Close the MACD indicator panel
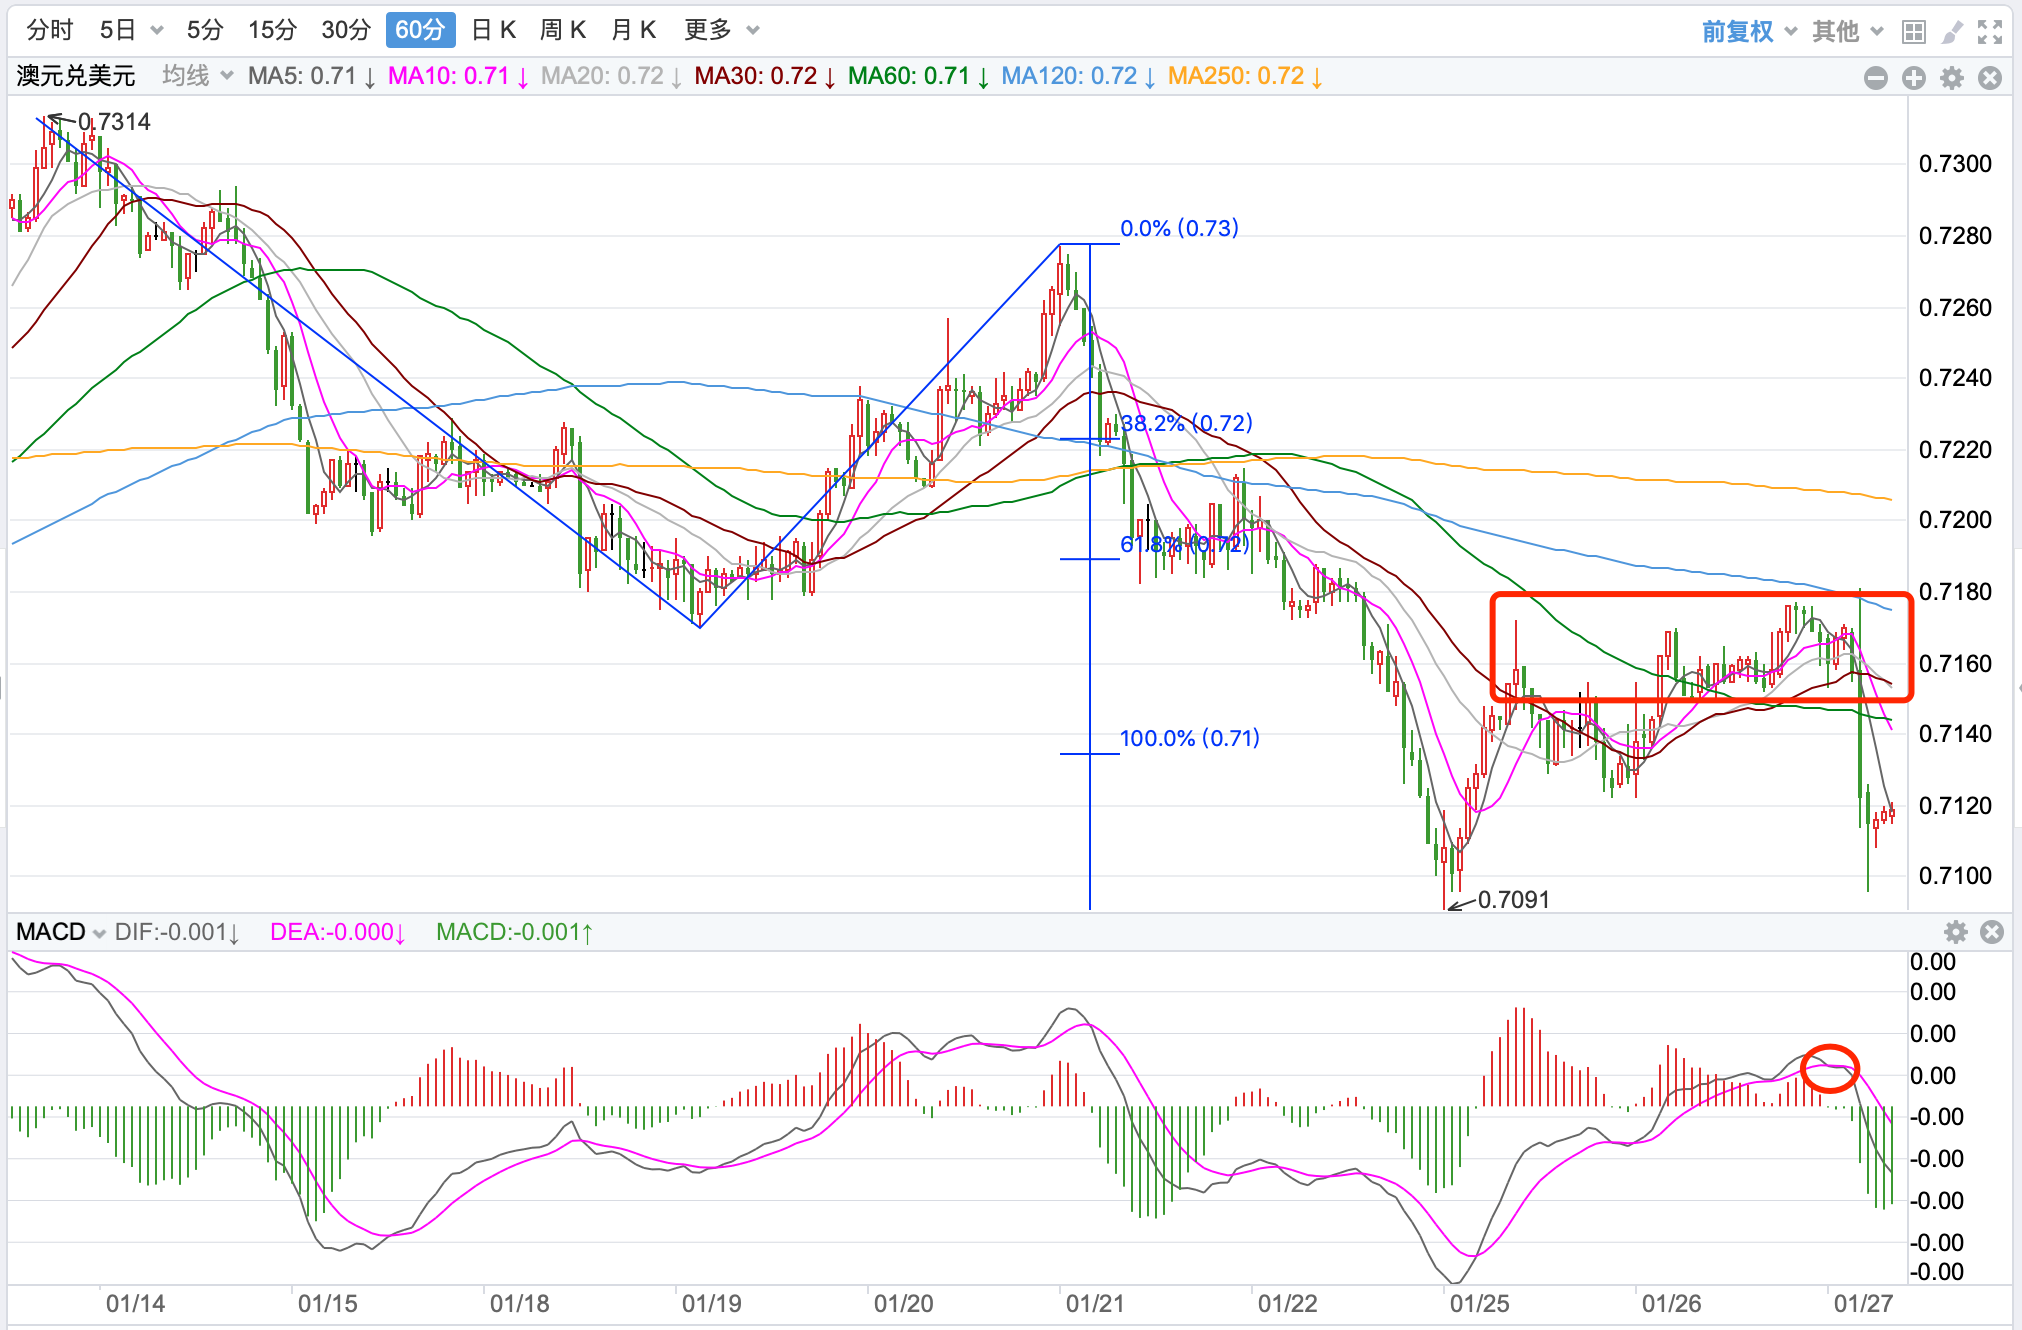Screen dimensions: 2022x1330 click(x=1992, y=932)
